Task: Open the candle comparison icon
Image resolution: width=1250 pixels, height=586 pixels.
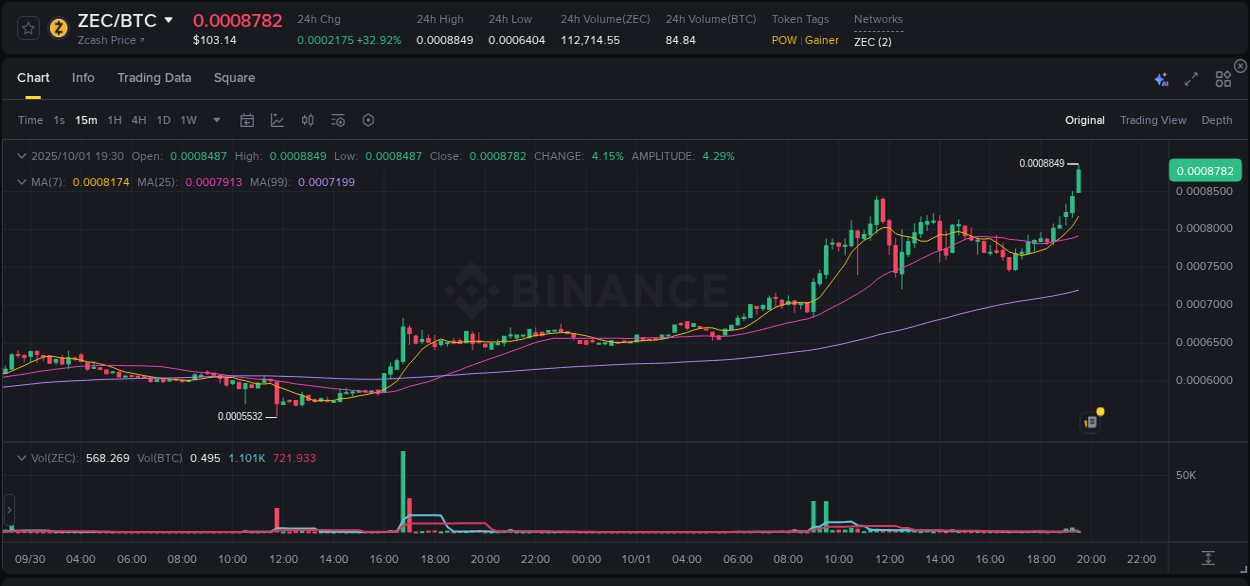Action: click(x=308, y=120)
